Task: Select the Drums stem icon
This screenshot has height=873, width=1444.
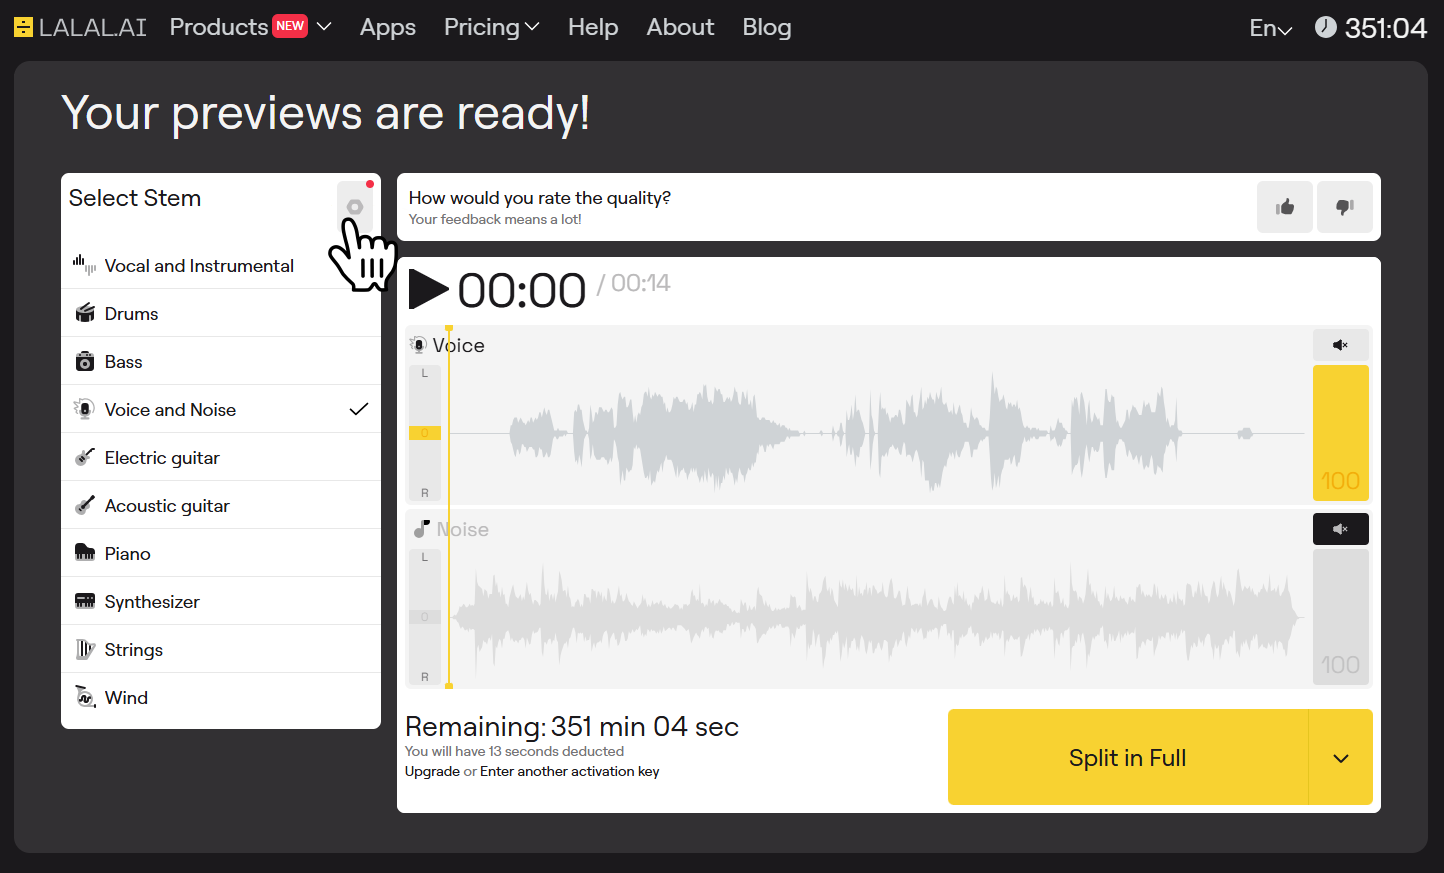Action: pyautogui.click(x=85, y=313)
